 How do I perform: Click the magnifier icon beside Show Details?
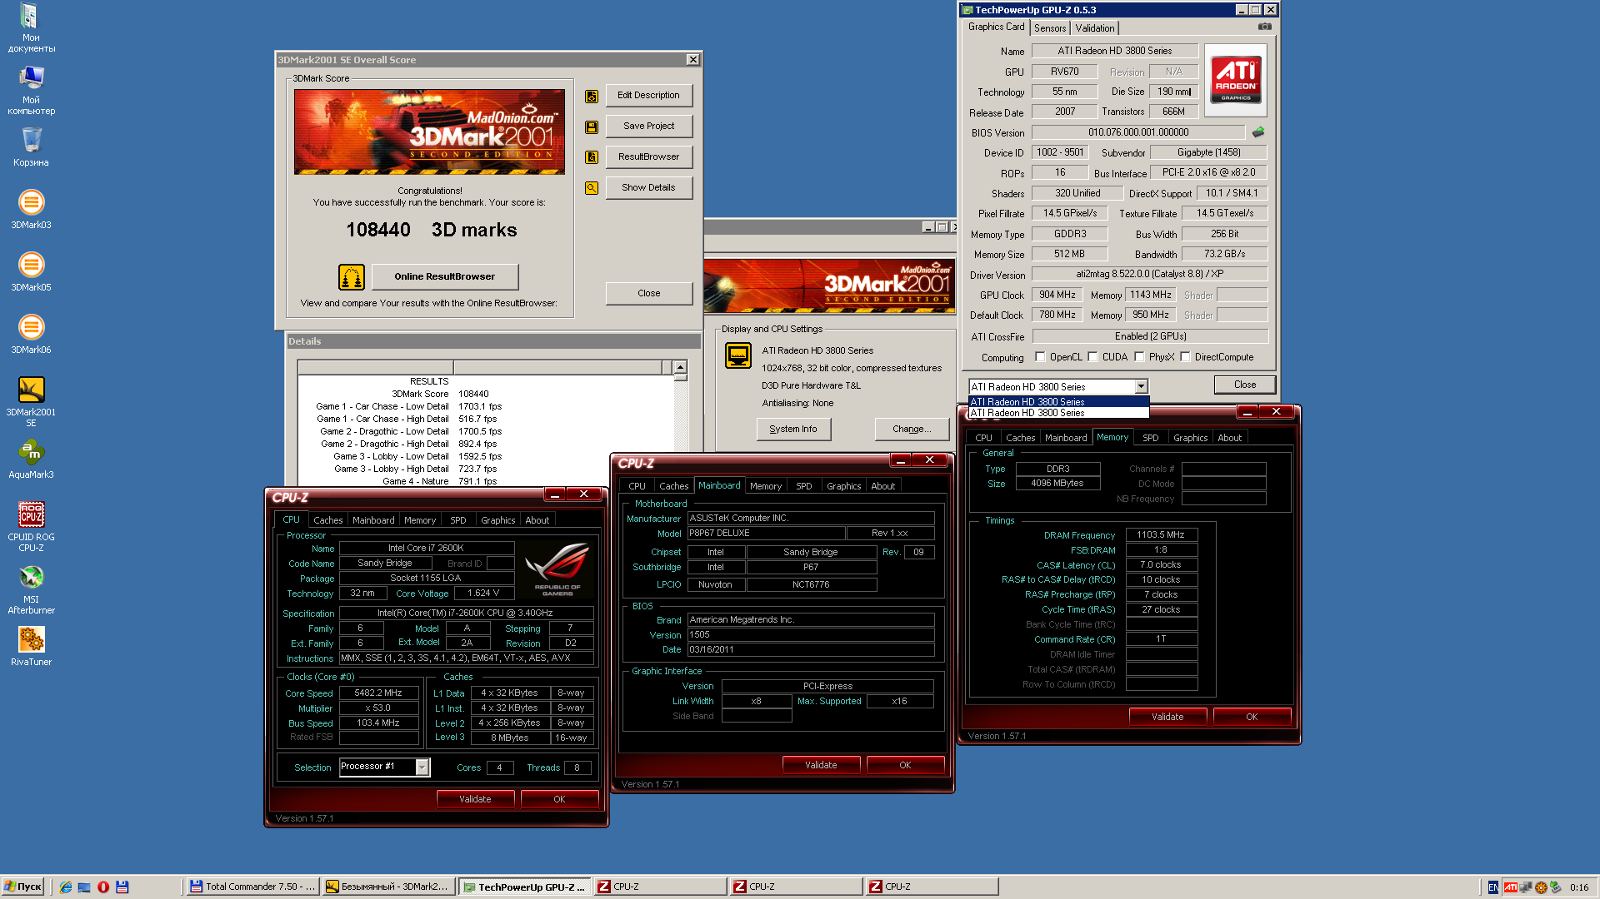click(592, 188)
